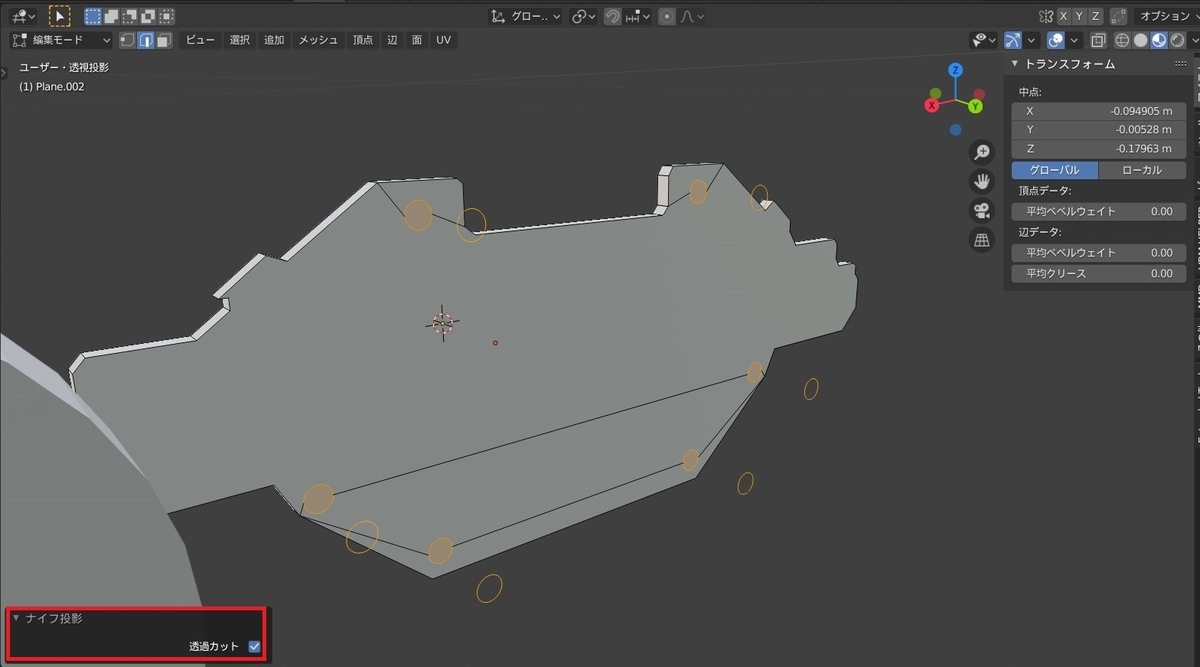Open the gizmo settings dropdown arrow
This screenshot has width=1200, height=667.
1032,40
